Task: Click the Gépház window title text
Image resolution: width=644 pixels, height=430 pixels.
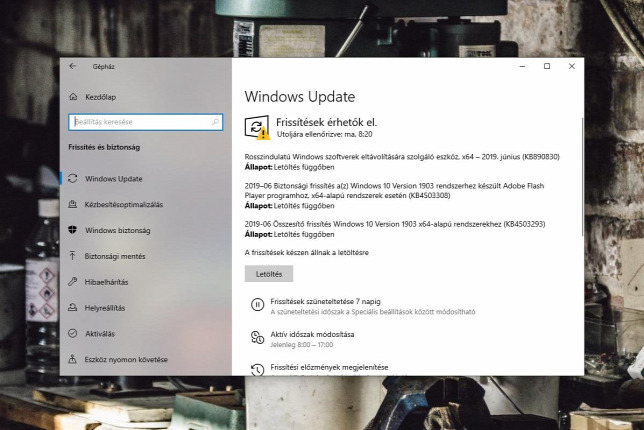Action: tap(104, 67)
